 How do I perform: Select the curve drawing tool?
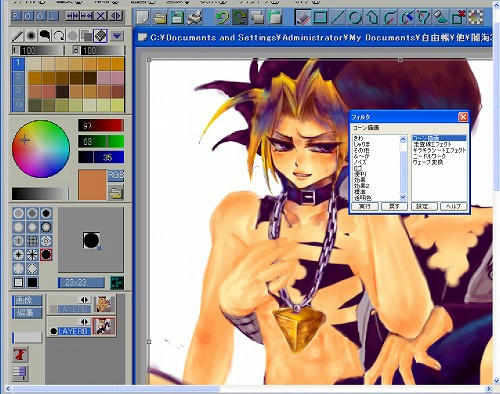pyautogui.click(x=389, y=17)
